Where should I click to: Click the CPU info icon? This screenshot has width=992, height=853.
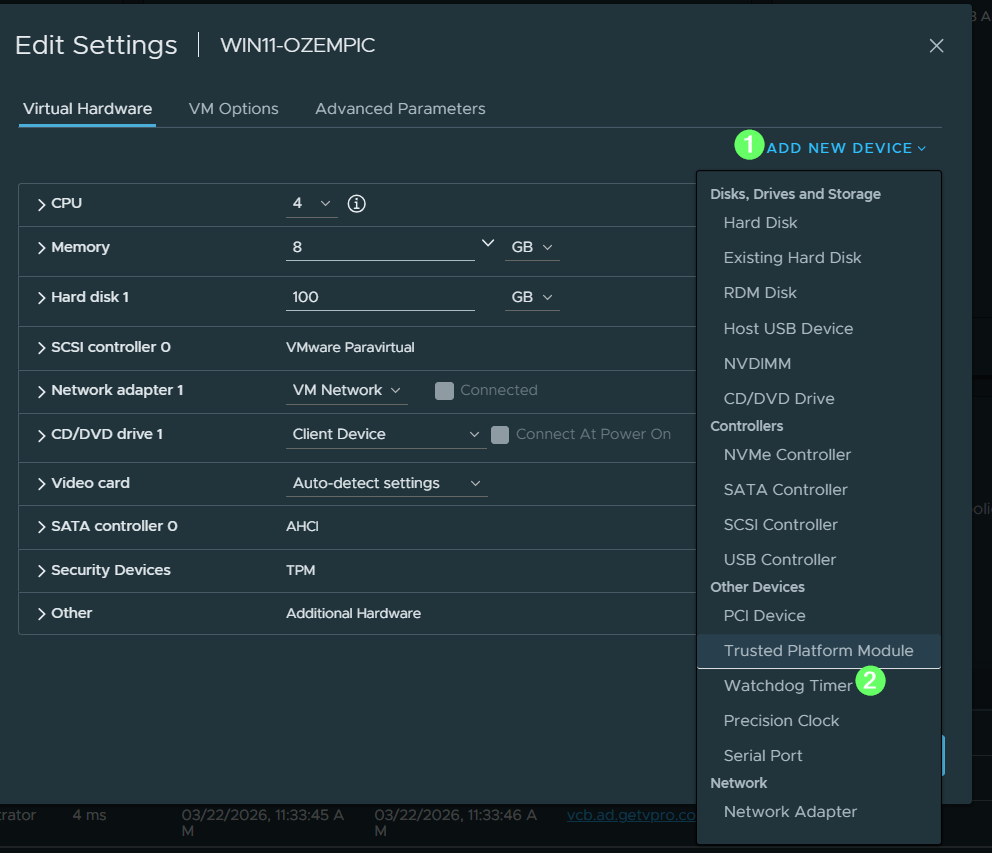356,204
